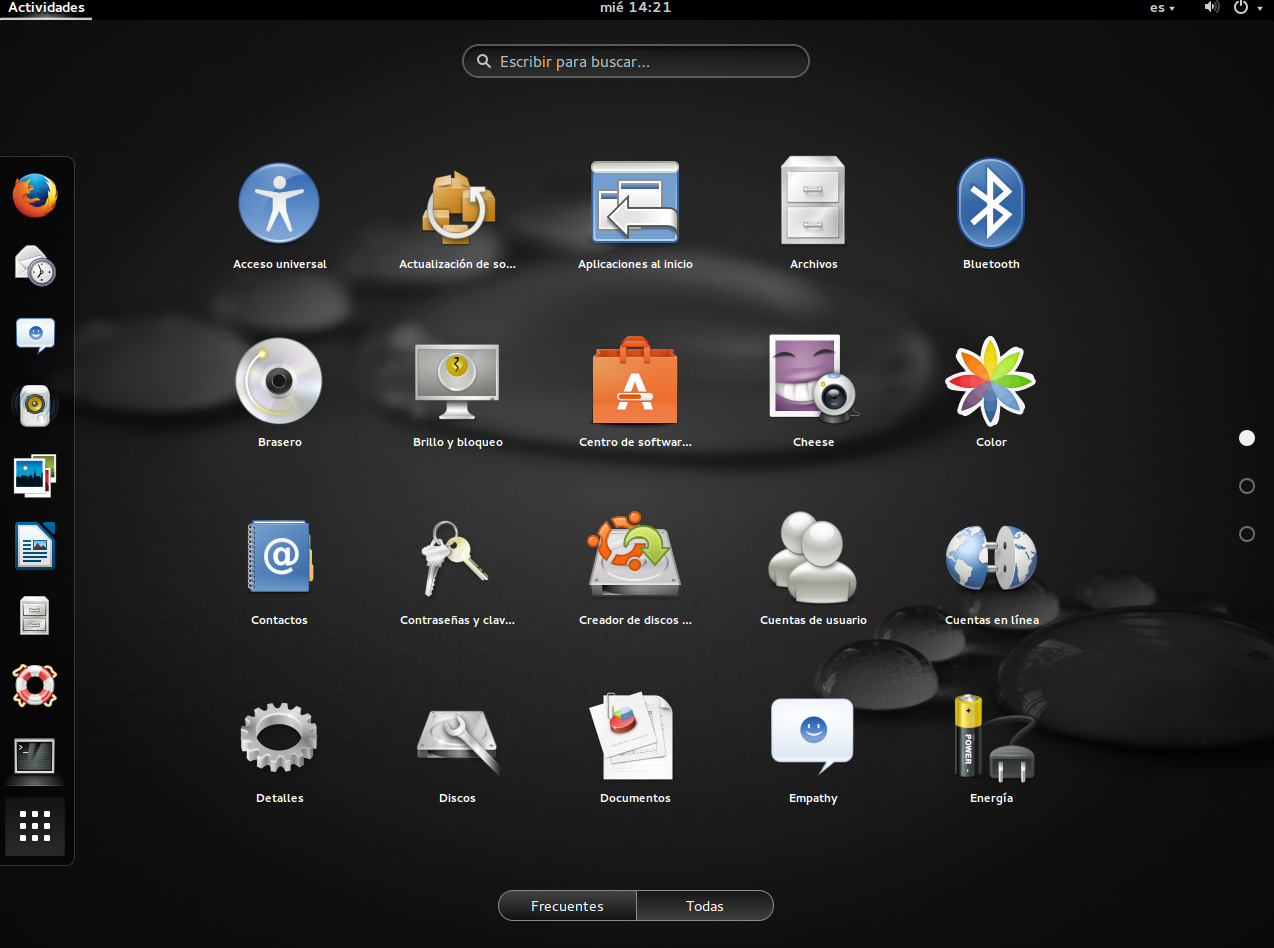Open the es keyboard layout menu
This screenshot has width=1274, height=948.
pyautogui.click(x=1162, y=8)
